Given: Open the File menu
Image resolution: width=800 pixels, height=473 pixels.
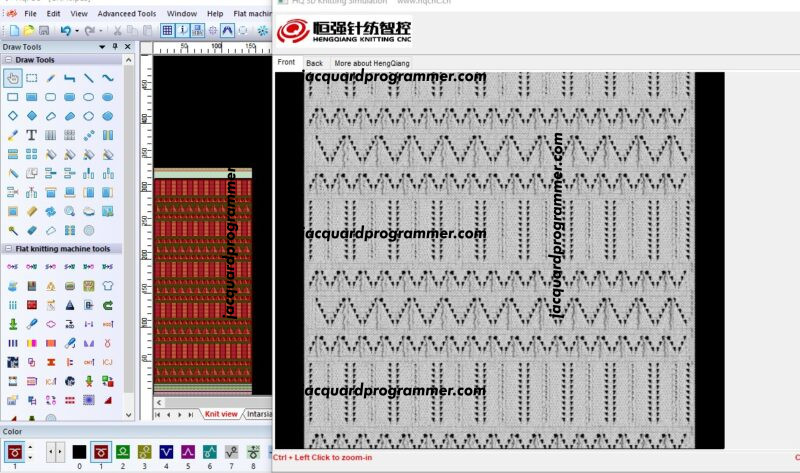Looking at the screenshot, I should 31,13.
